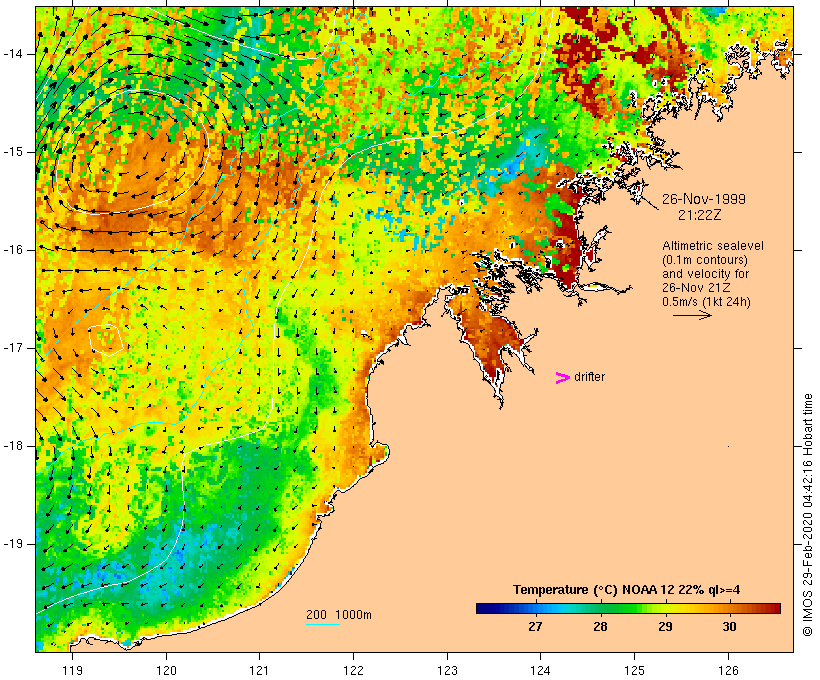This screenshot has height=680, width=820.
Task: Click the colorbar at 28 degrees green
Action: [600, 608]
